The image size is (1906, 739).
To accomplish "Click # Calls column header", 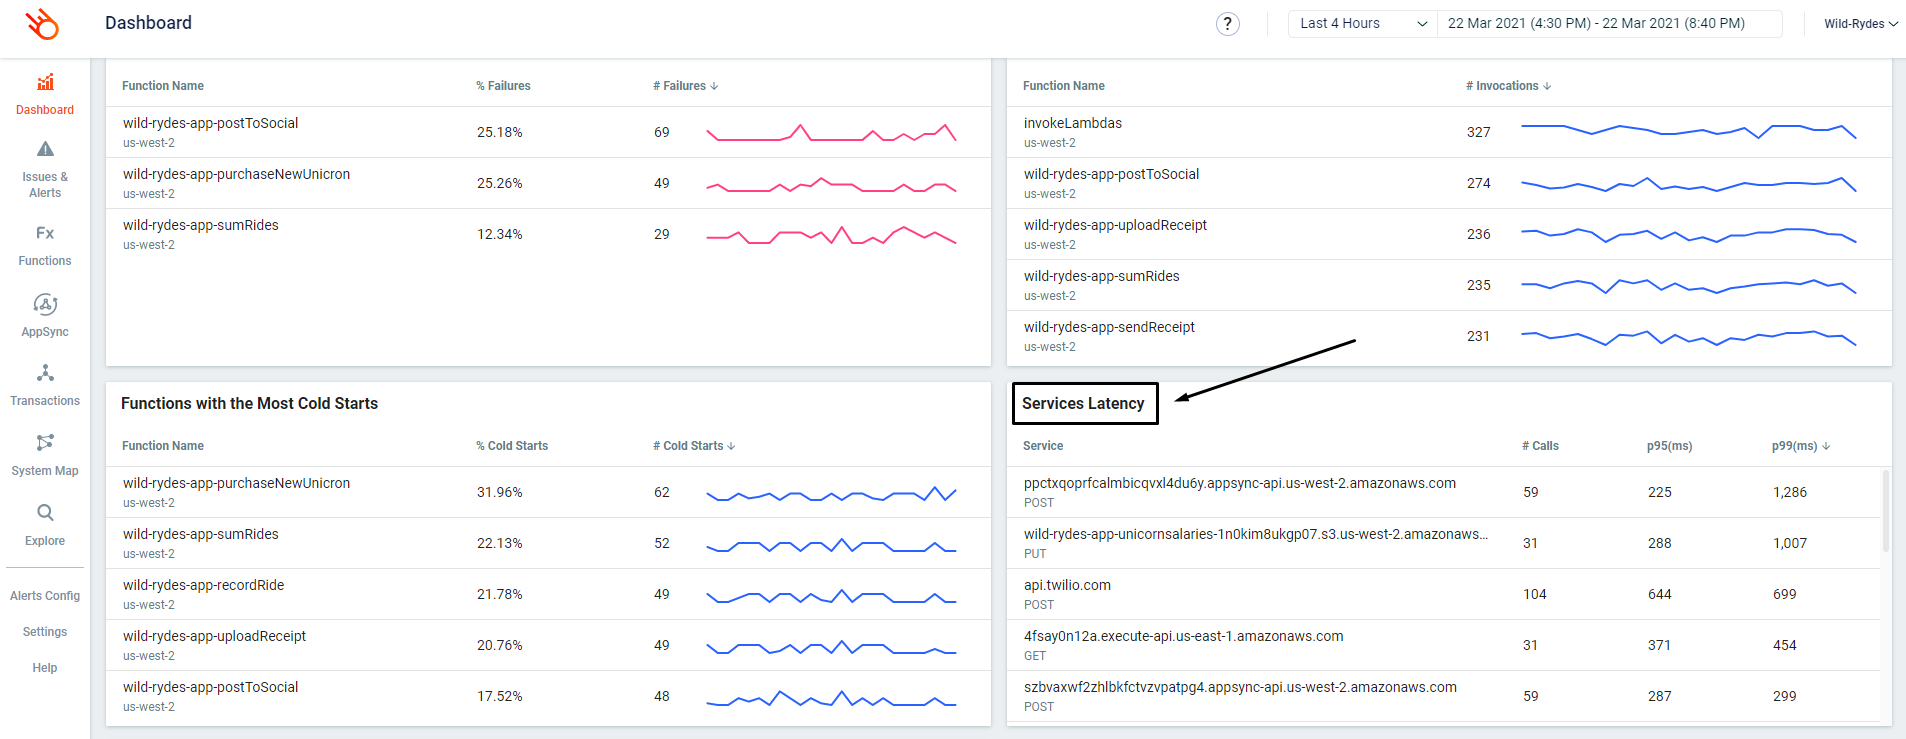I will [x=1540, y=446].
